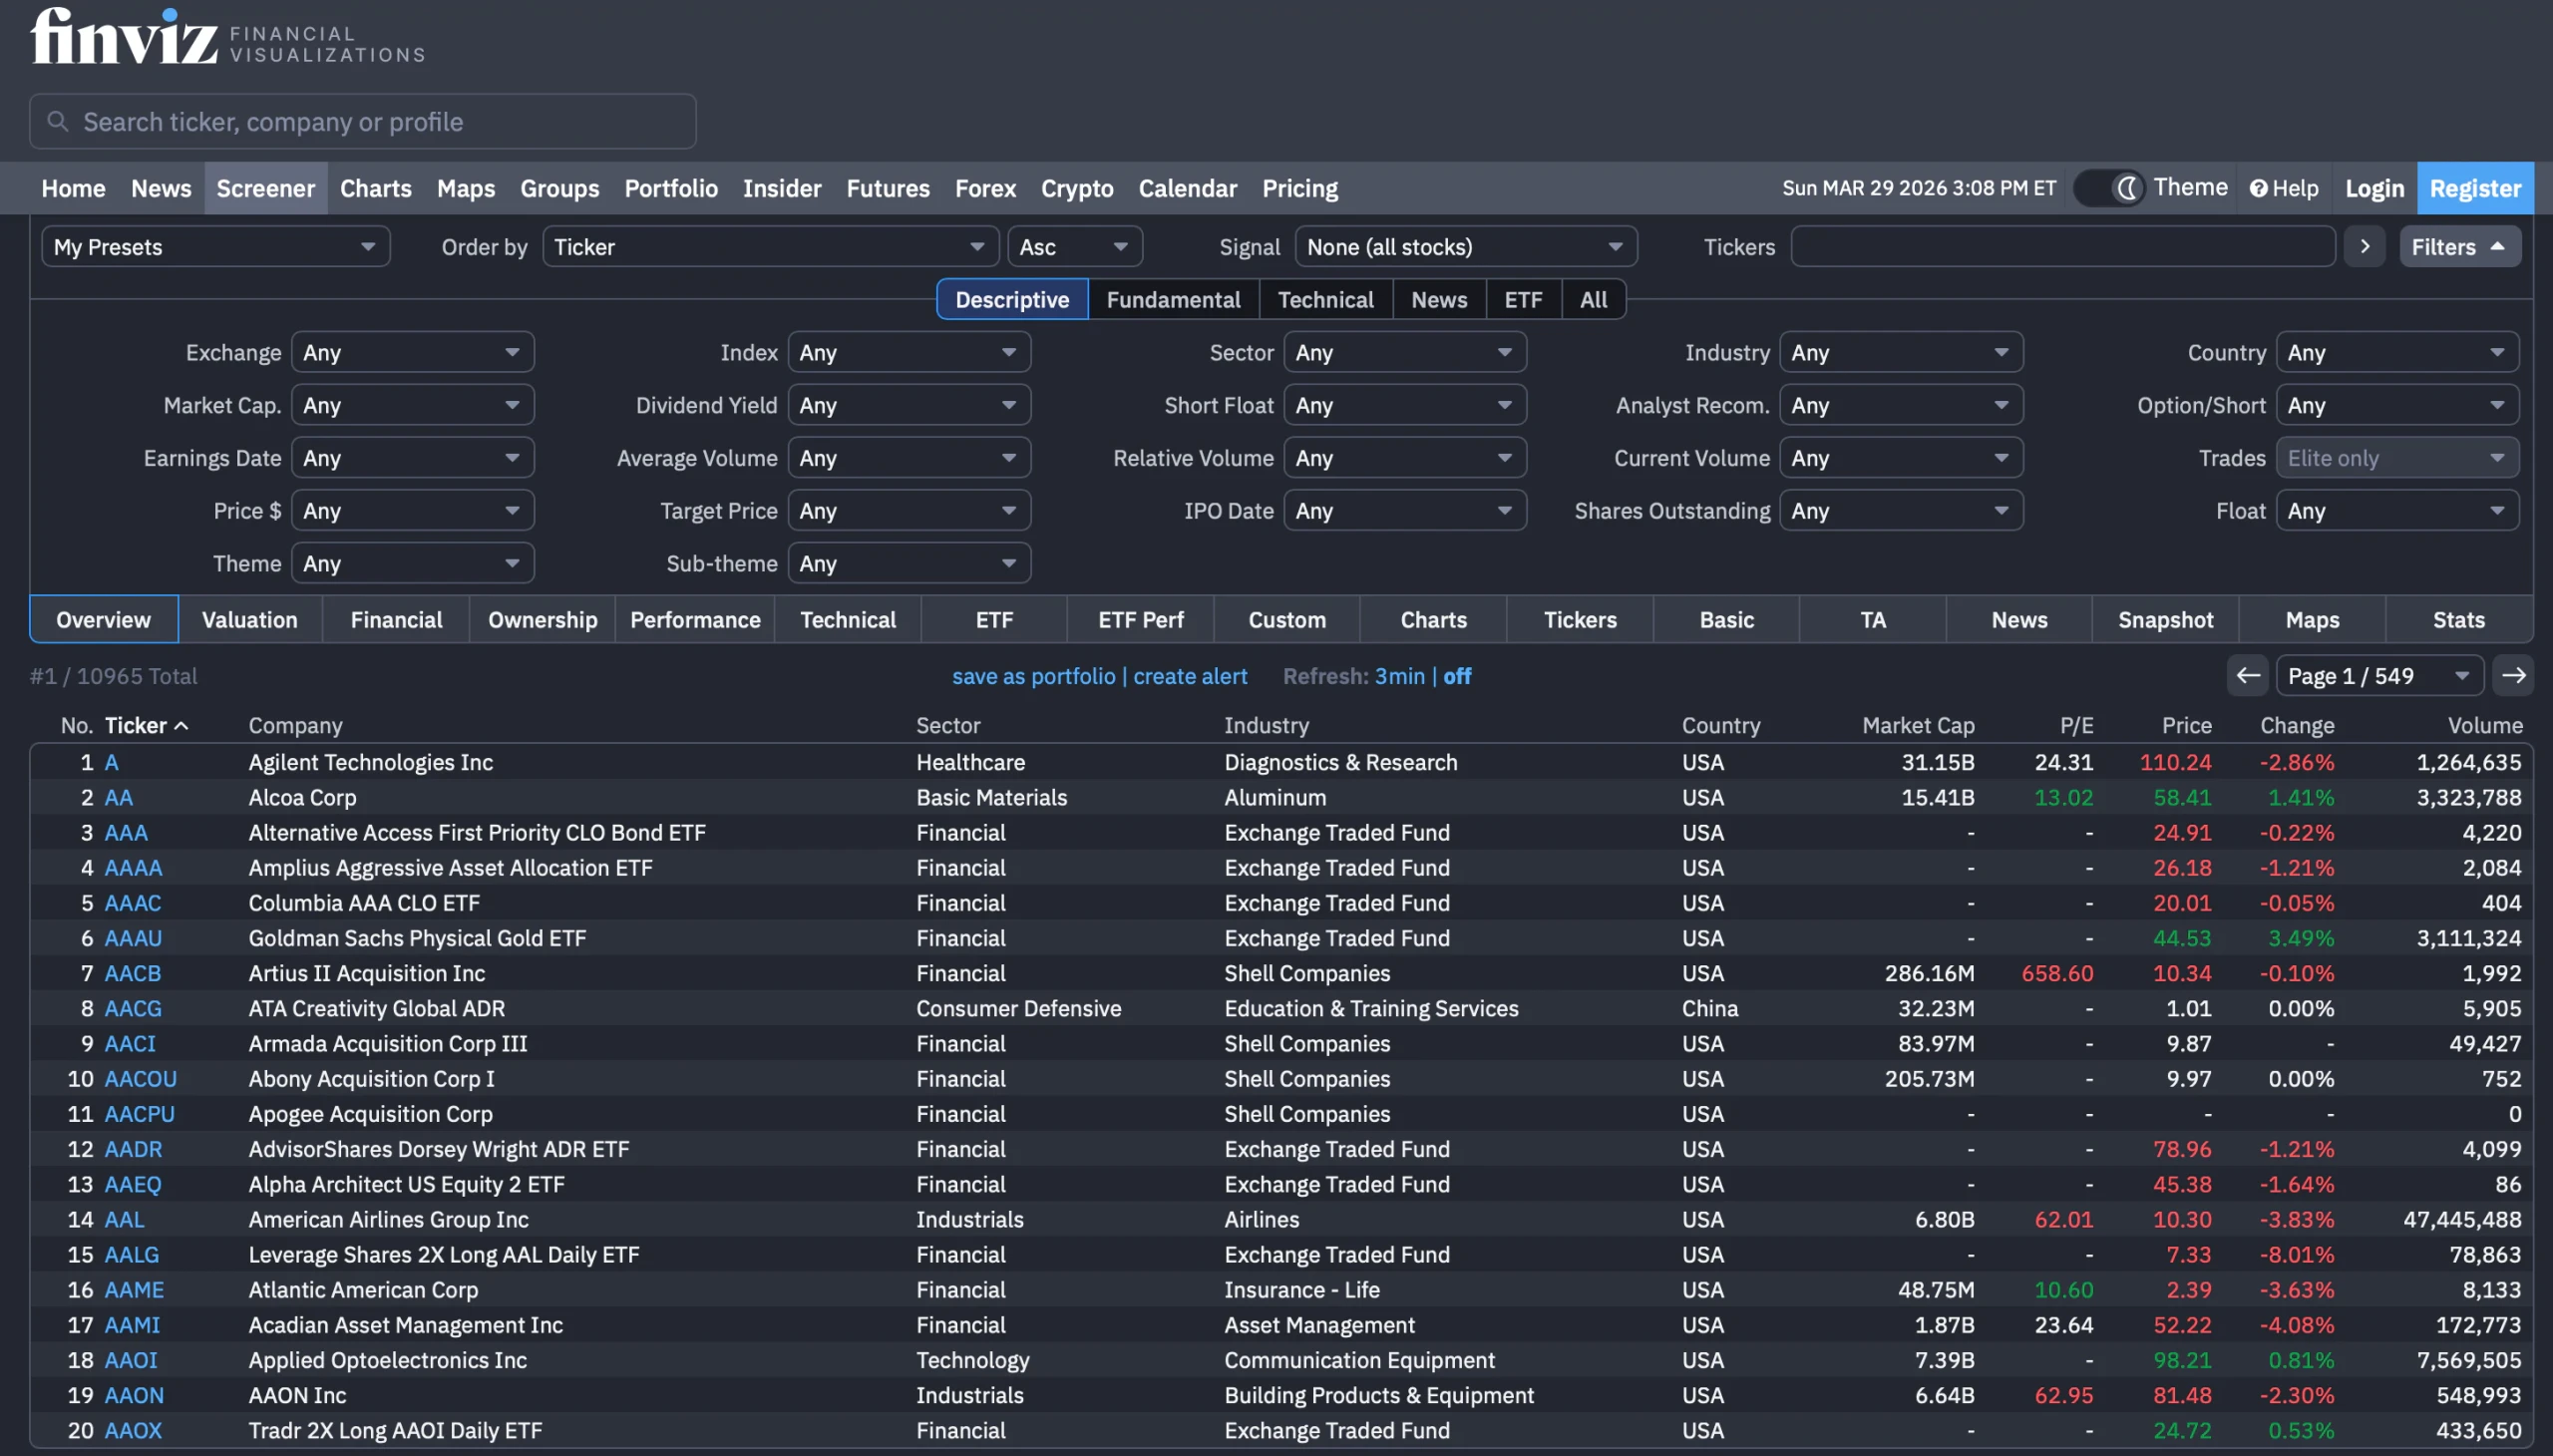Toggle the dark Theme switch
2553x1456 pixels.
(x=2109, y=188)
